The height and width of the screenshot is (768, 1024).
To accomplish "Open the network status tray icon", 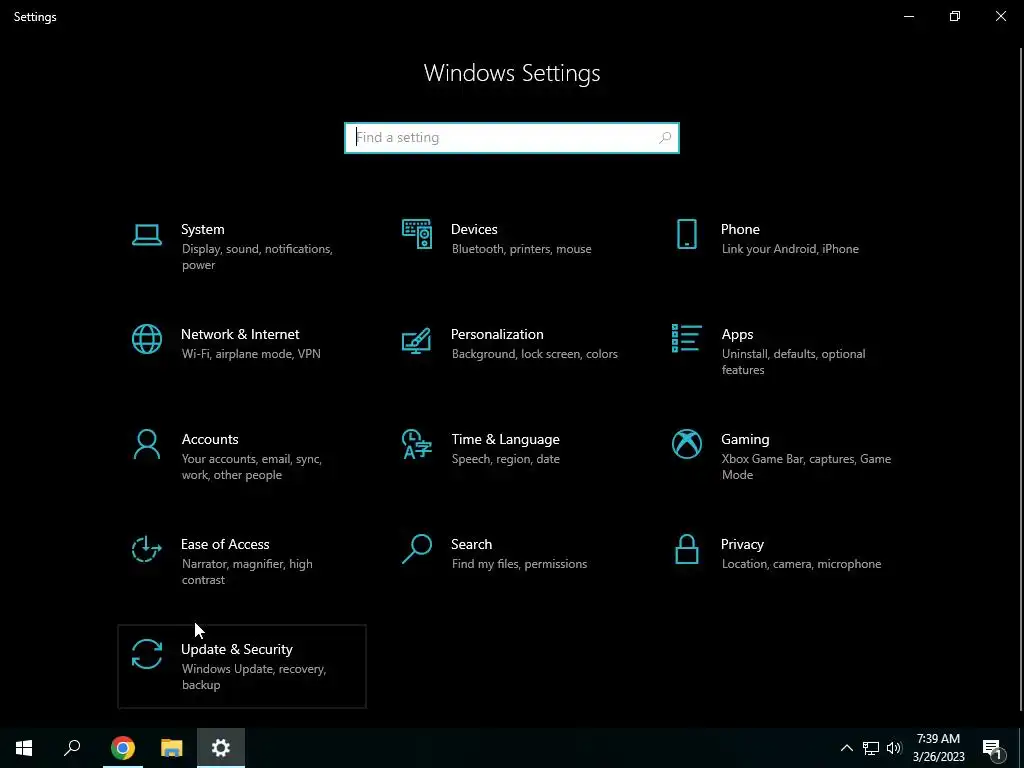I will 871,748.
